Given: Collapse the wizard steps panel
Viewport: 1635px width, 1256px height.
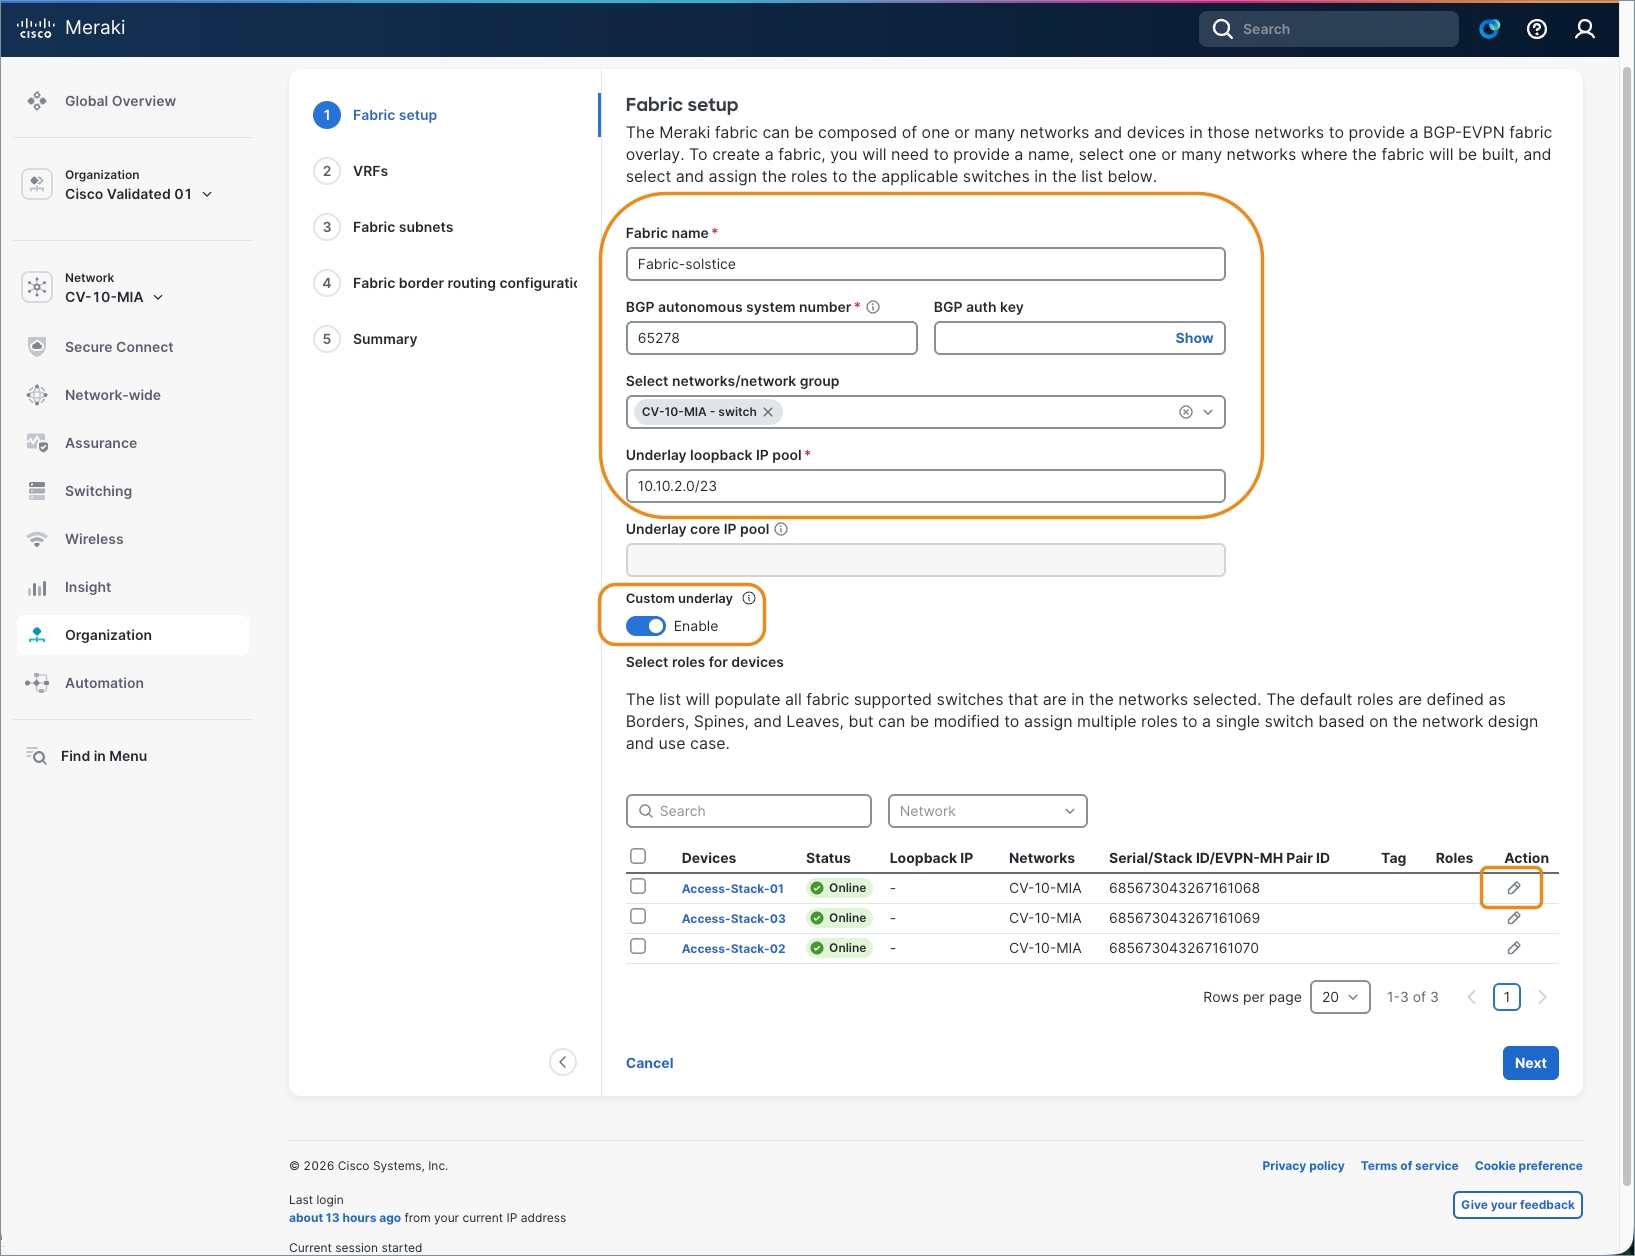Looking at the screenshot, I should point(563,1062).
